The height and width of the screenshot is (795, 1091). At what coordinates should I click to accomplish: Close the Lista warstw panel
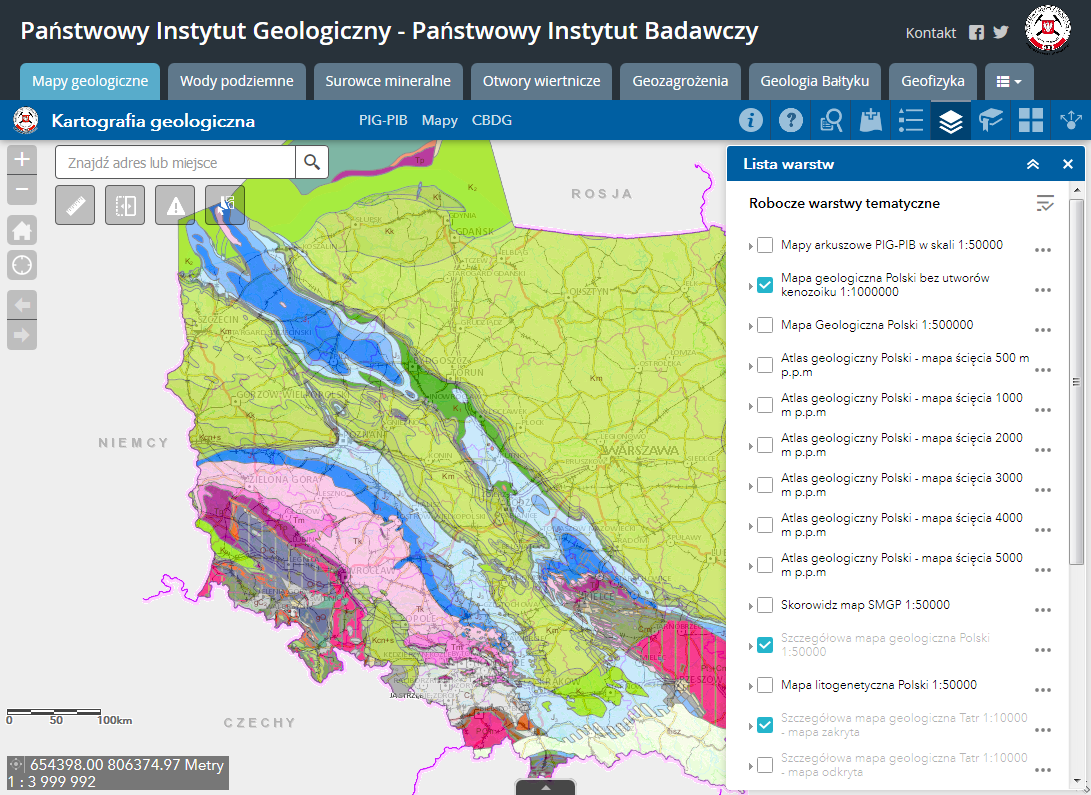pos(1068,164)
